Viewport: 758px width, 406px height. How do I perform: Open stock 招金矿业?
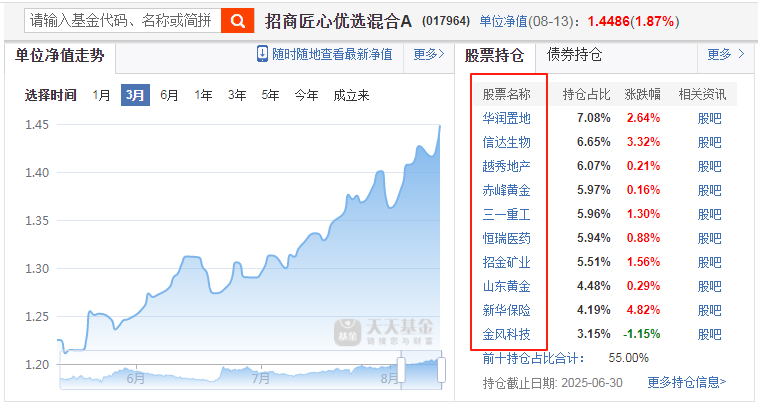506,262
